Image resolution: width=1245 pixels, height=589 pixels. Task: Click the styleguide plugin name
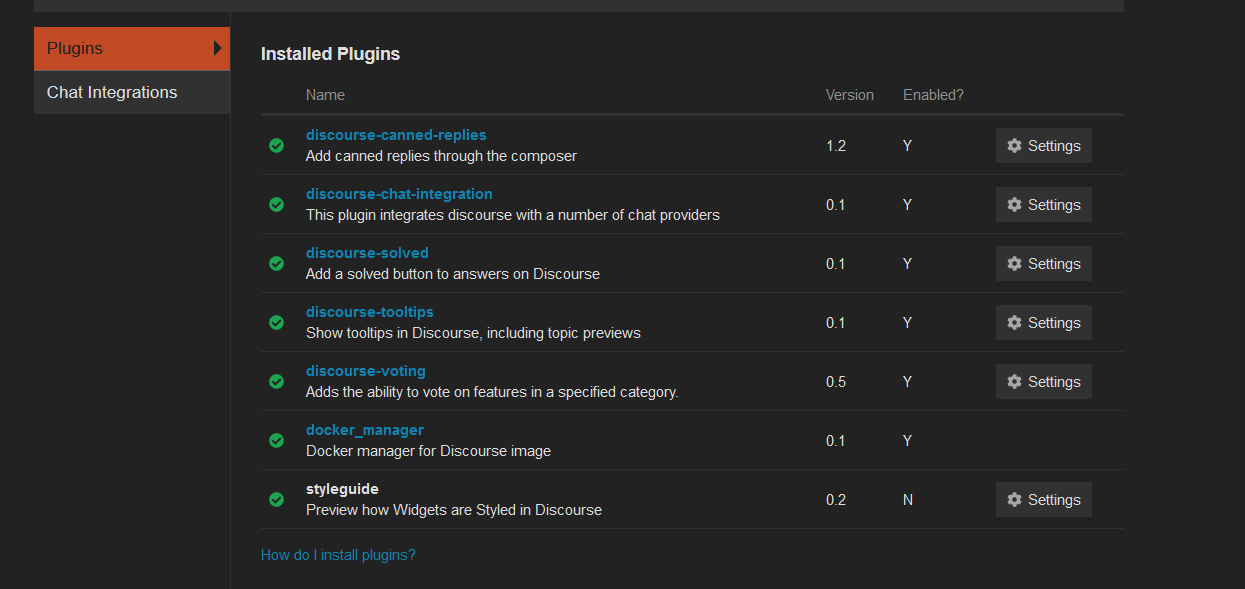[342, 489]
